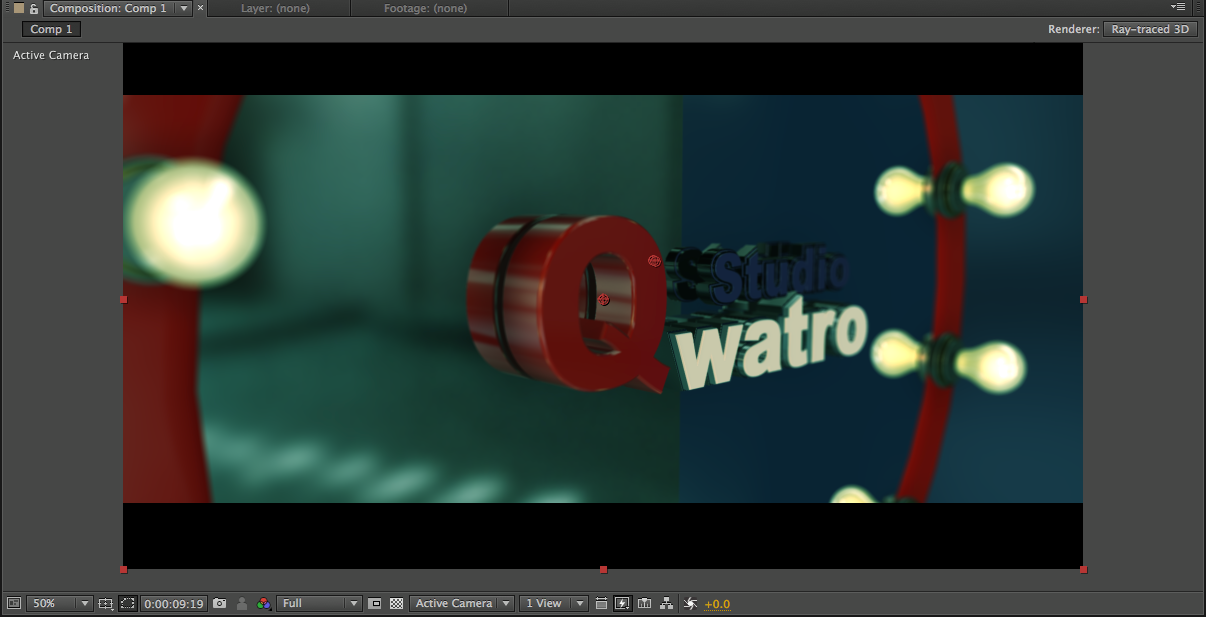Adjust the exposure value +0.0
This screenshot has height=617, width=1206.
click(717, 604)
